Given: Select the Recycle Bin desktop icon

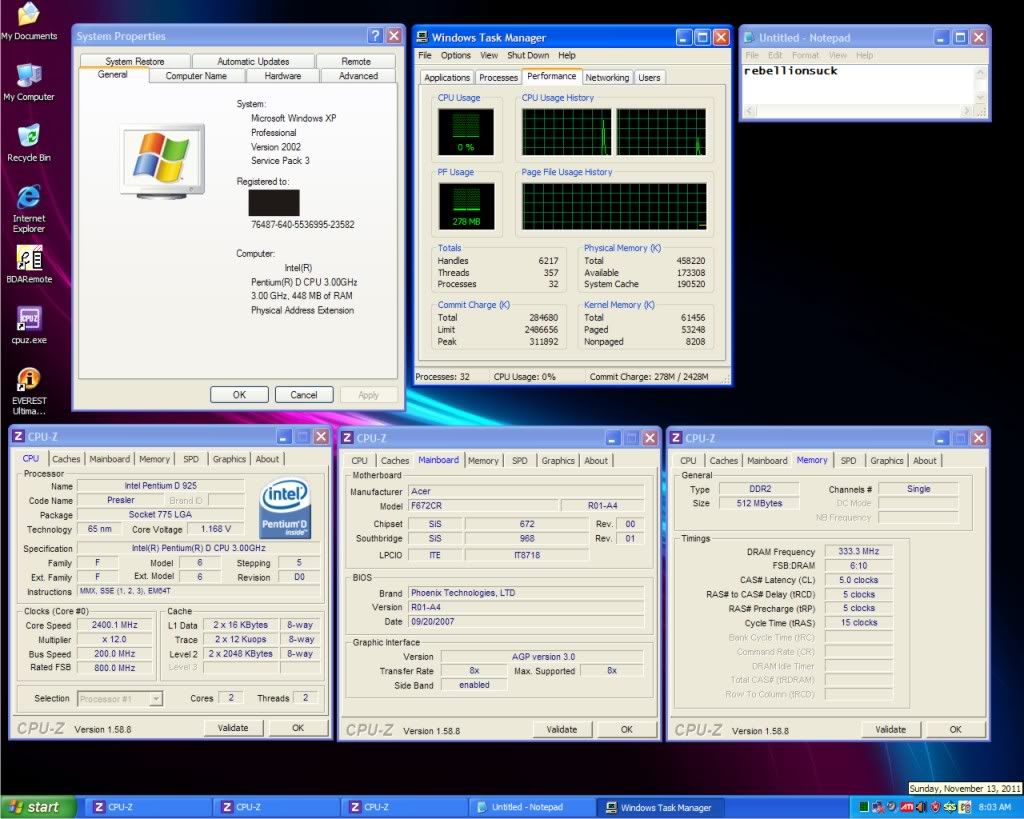Looking at the screenshot, I should (x=29, y=142).
